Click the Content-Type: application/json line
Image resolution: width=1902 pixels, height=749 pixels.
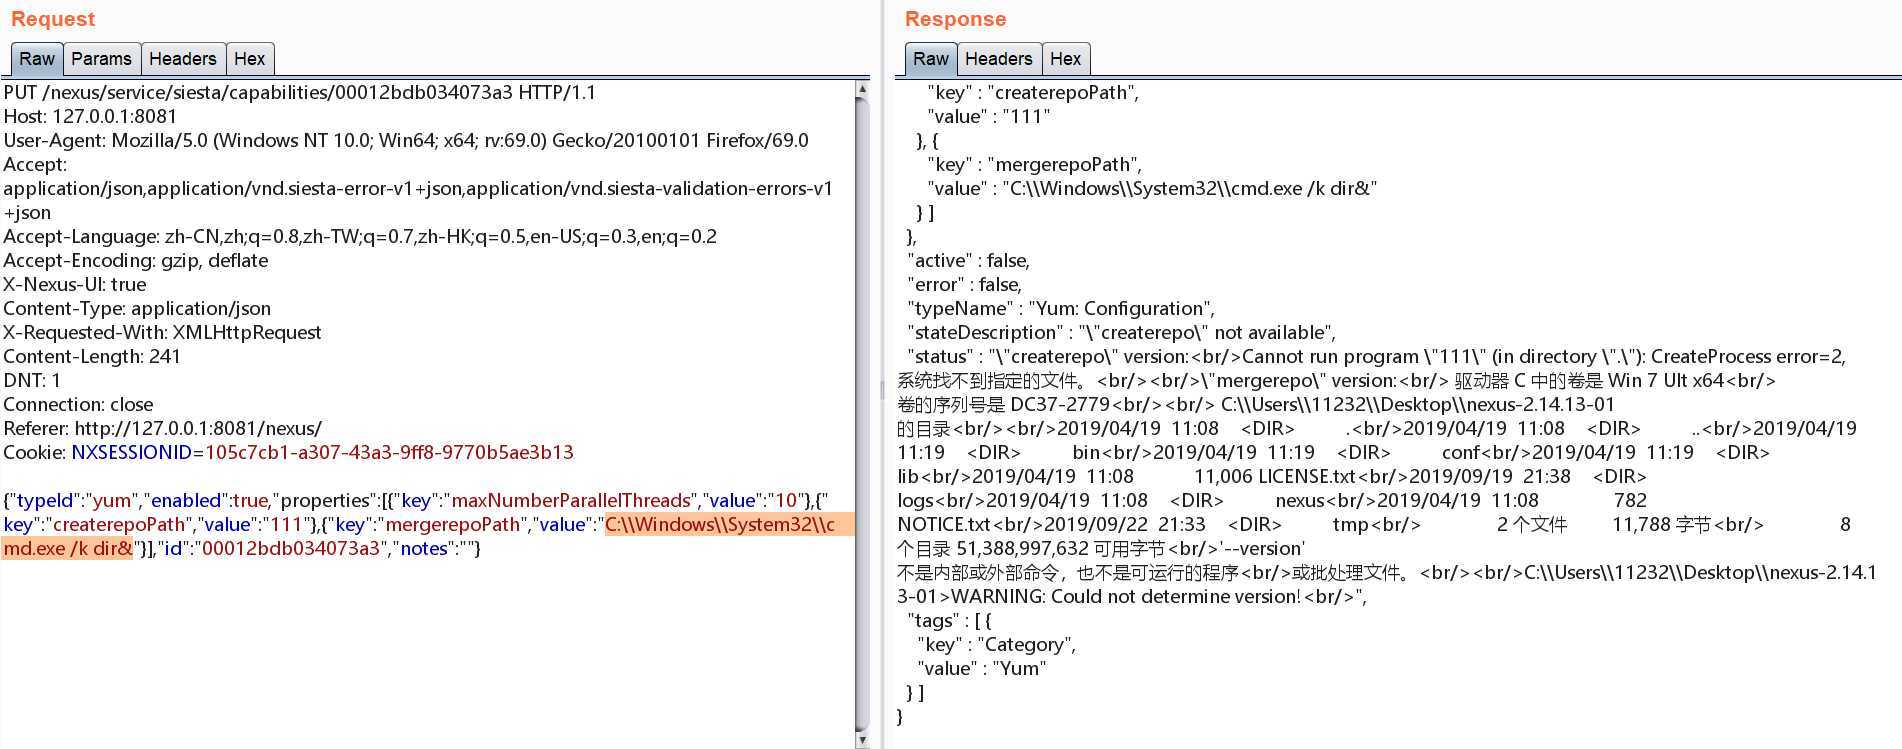(x=137, y=308)
